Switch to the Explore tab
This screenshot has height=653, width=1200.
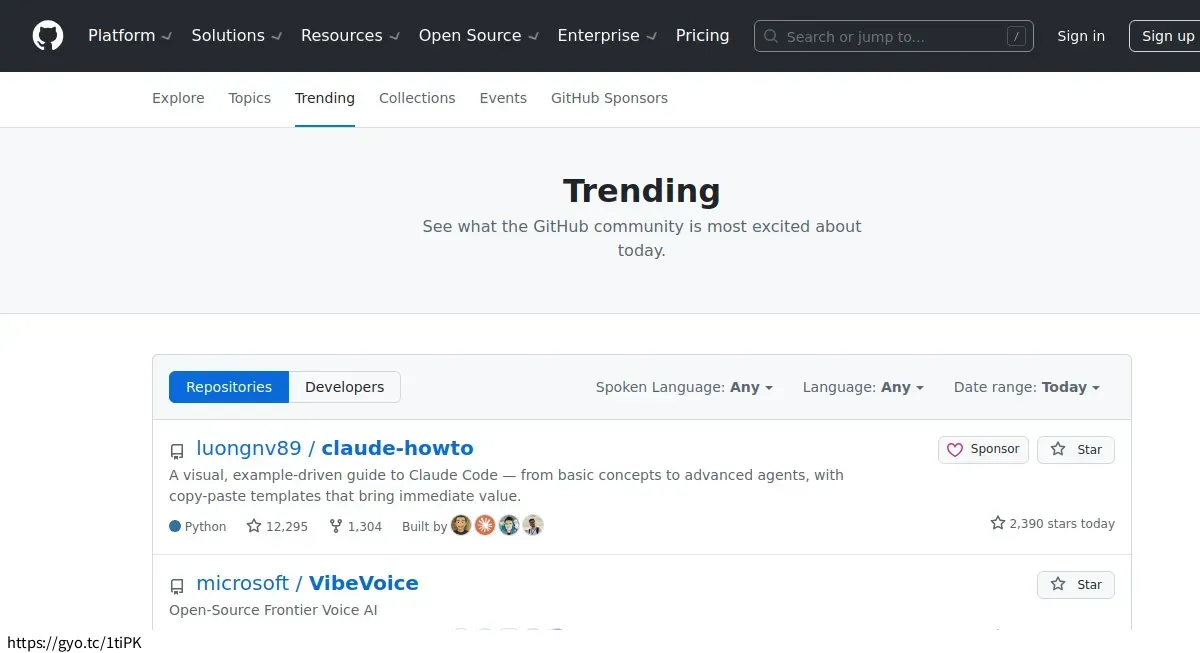click(178, 98)
